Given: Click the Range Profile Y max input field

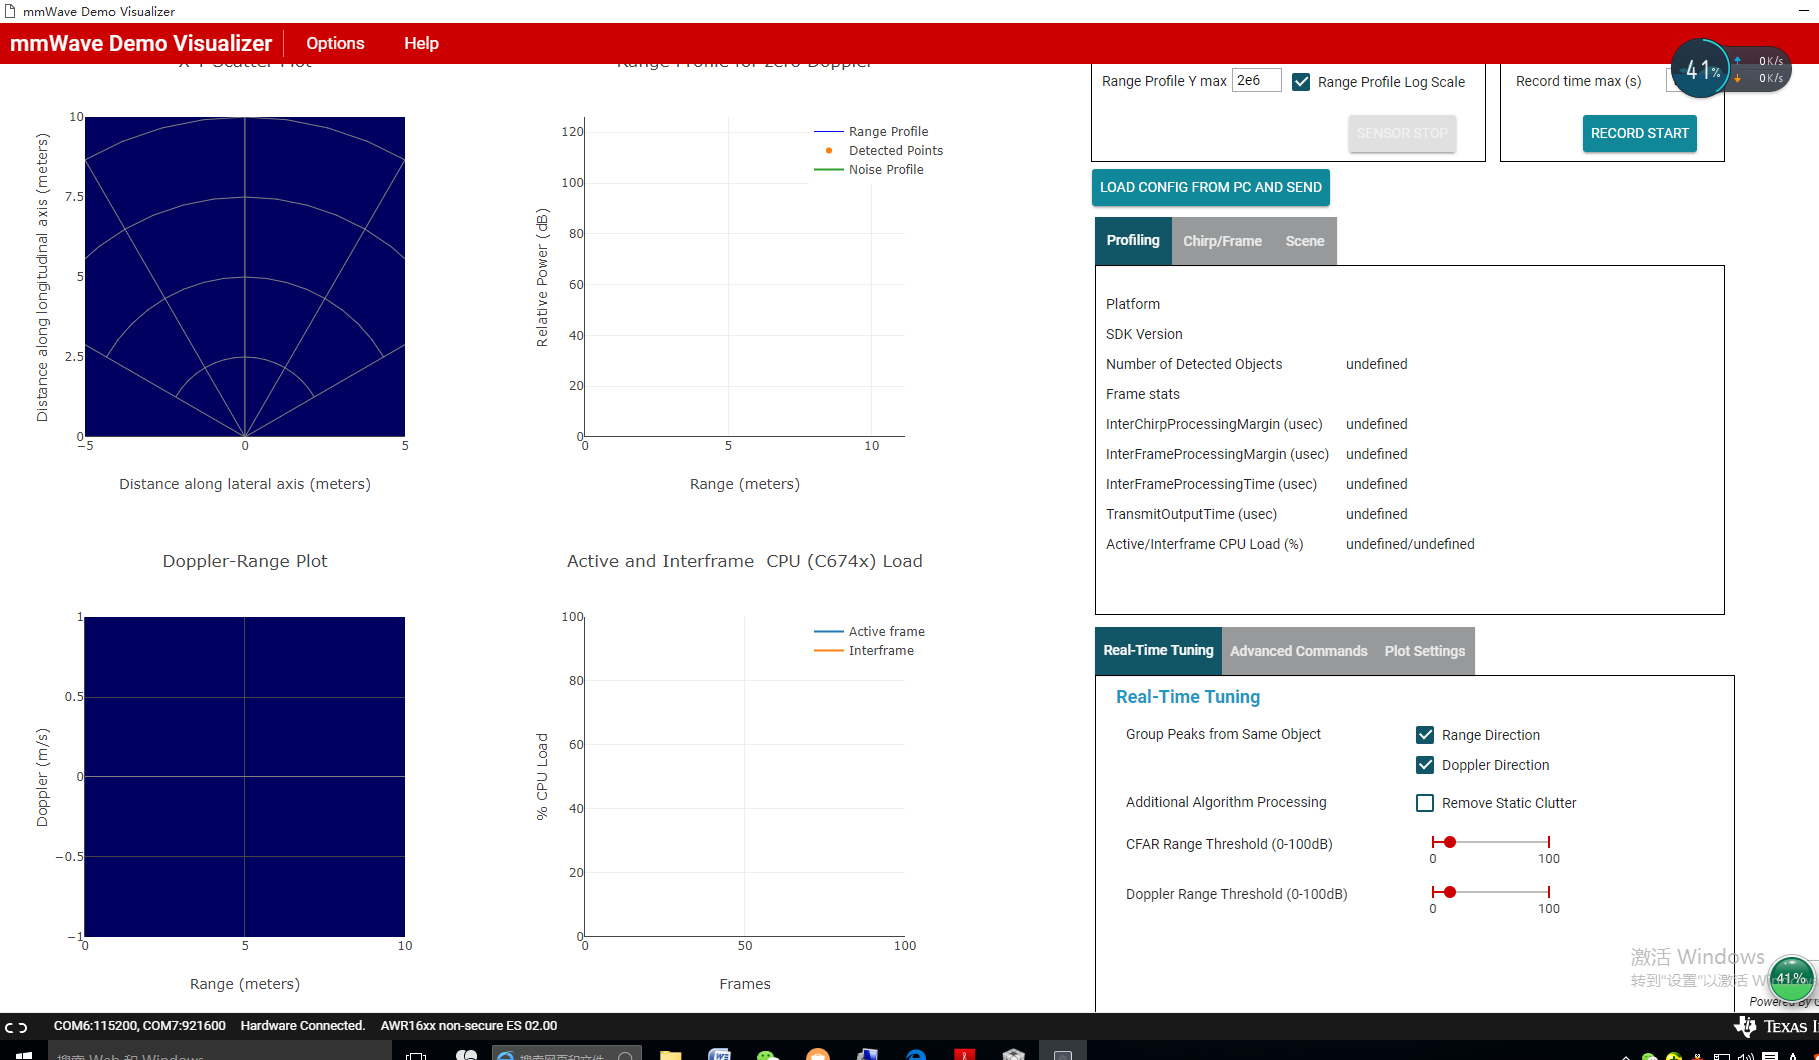Looking at the screenshot, I should point(1256,80).
